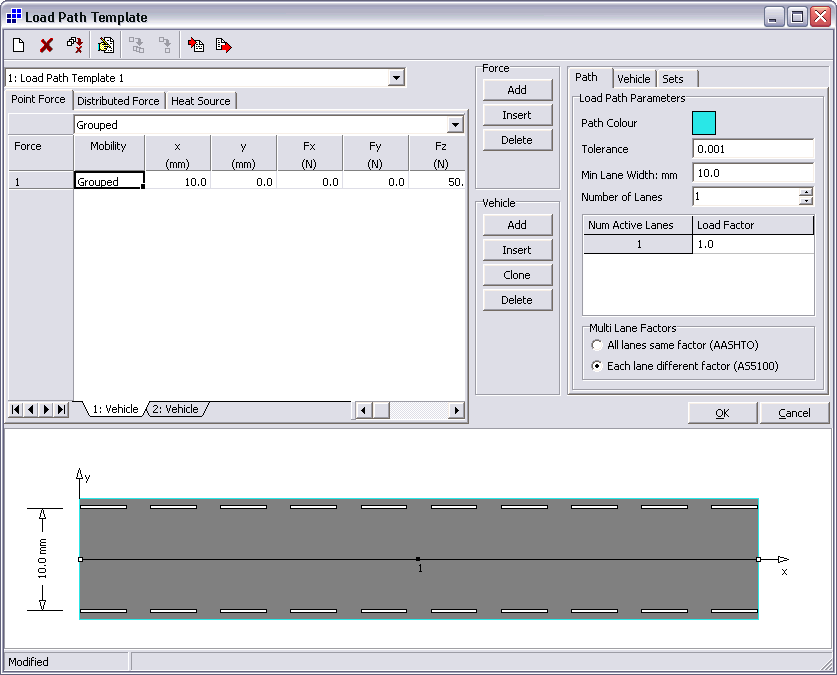837x675 pixels.
Task: Click the New template icon in toolbar
Action: (19, 45)
